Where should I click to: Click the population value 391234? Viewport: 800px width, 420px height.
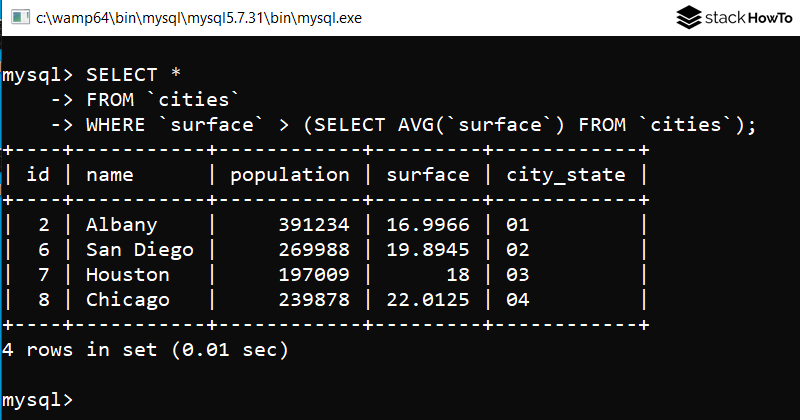314,225
